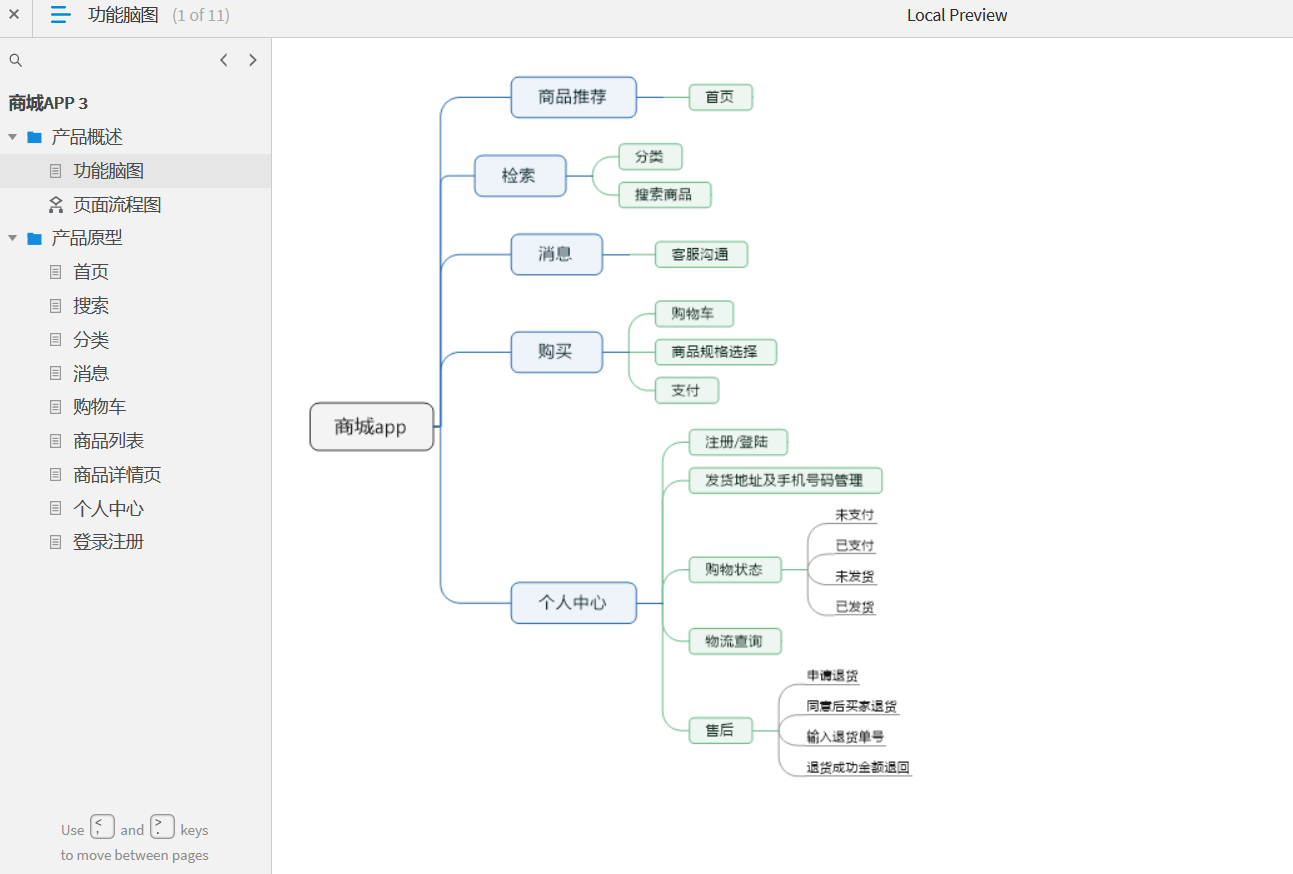Click the 支付 node
The image size is (1293, 874).
click(x=687, y=390)
